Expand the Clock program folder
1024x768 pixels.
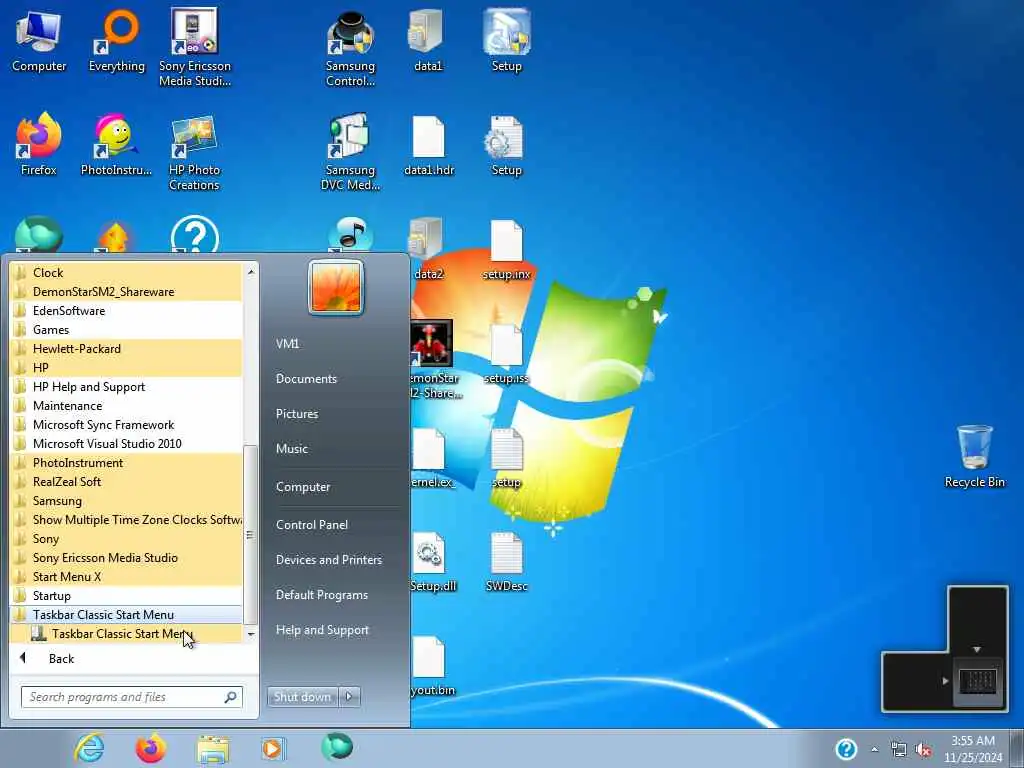[126, 272]
